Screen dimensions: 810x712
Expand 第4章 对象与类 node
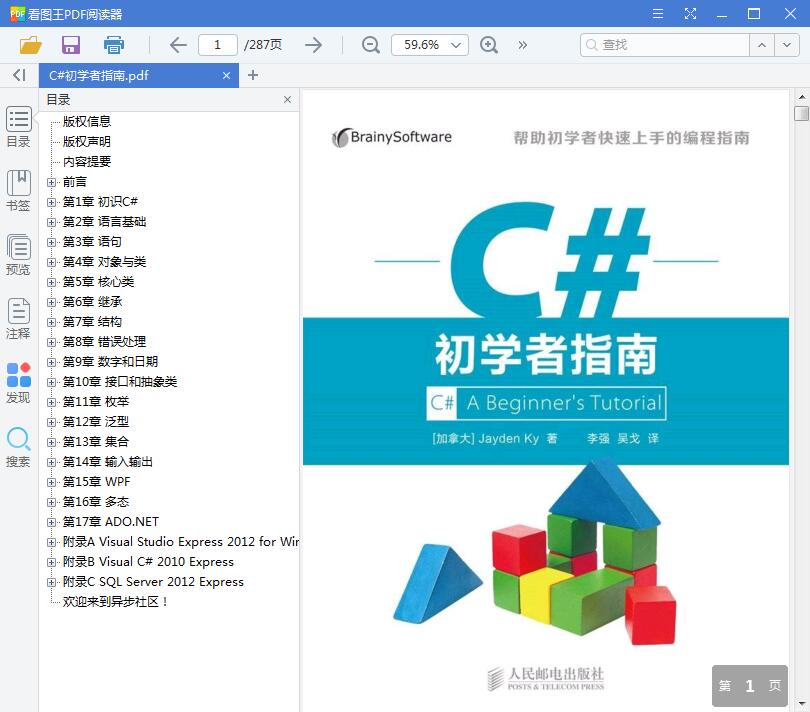(51, 262)
